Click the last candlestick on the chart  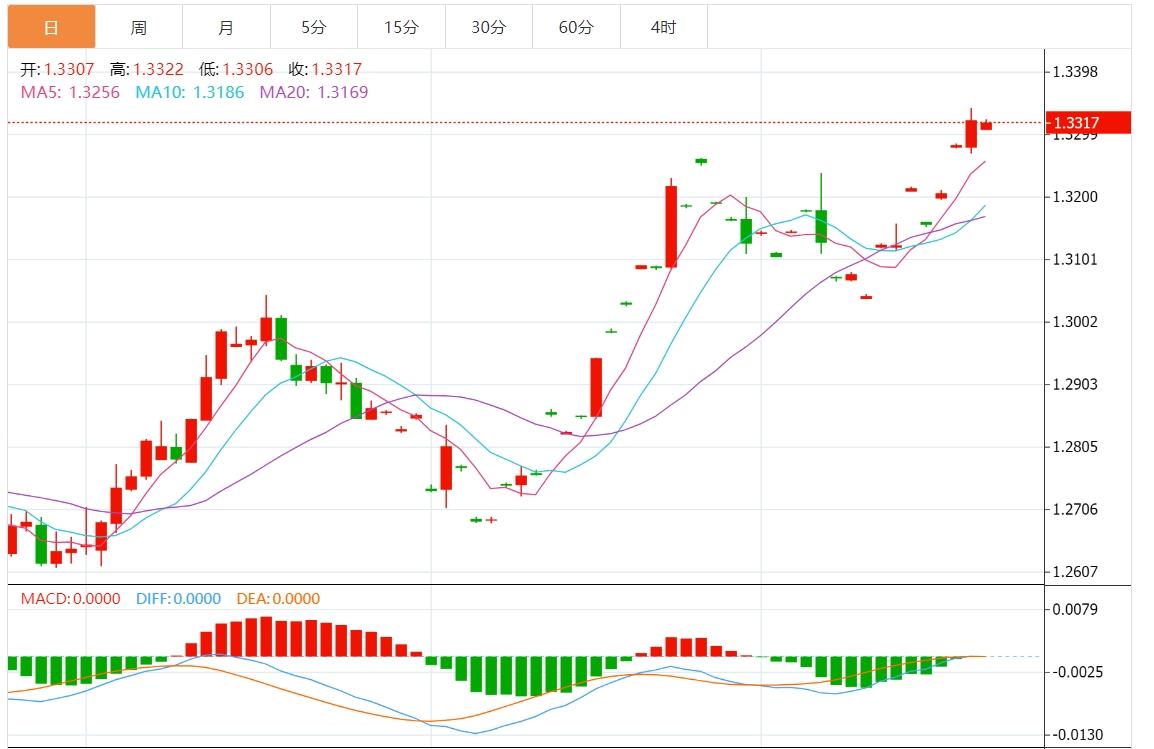pyautogui.click(x=986, y=125)
